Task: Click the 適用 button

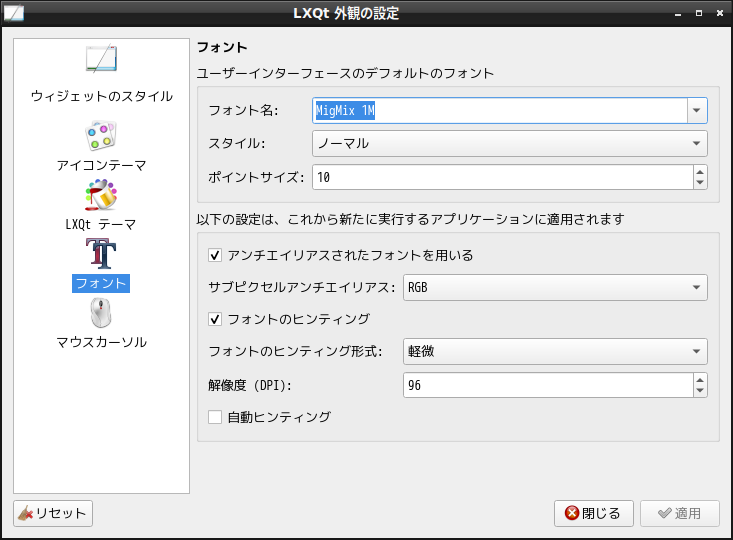Action: [x=680, y=513]
